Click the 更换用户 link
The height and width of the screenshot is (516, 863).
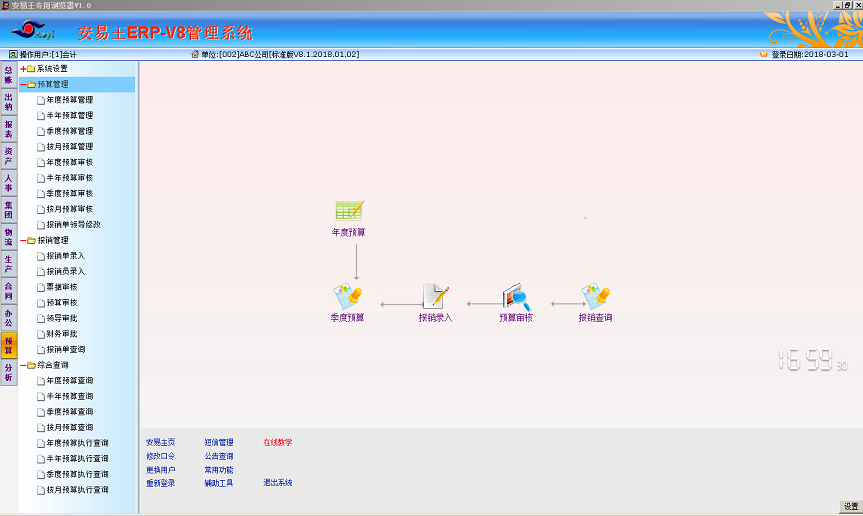[161, 470]
